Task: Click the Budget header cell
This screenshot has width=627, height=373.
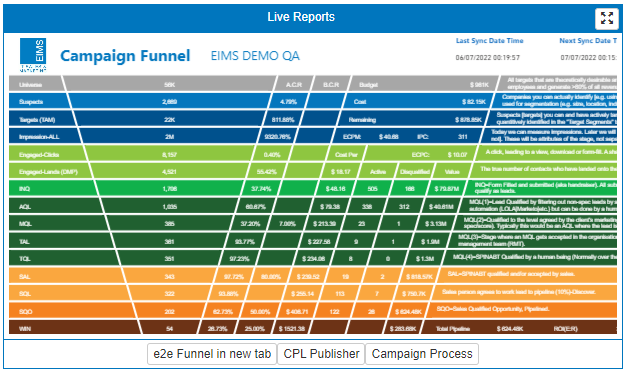Action: point(368,85)
